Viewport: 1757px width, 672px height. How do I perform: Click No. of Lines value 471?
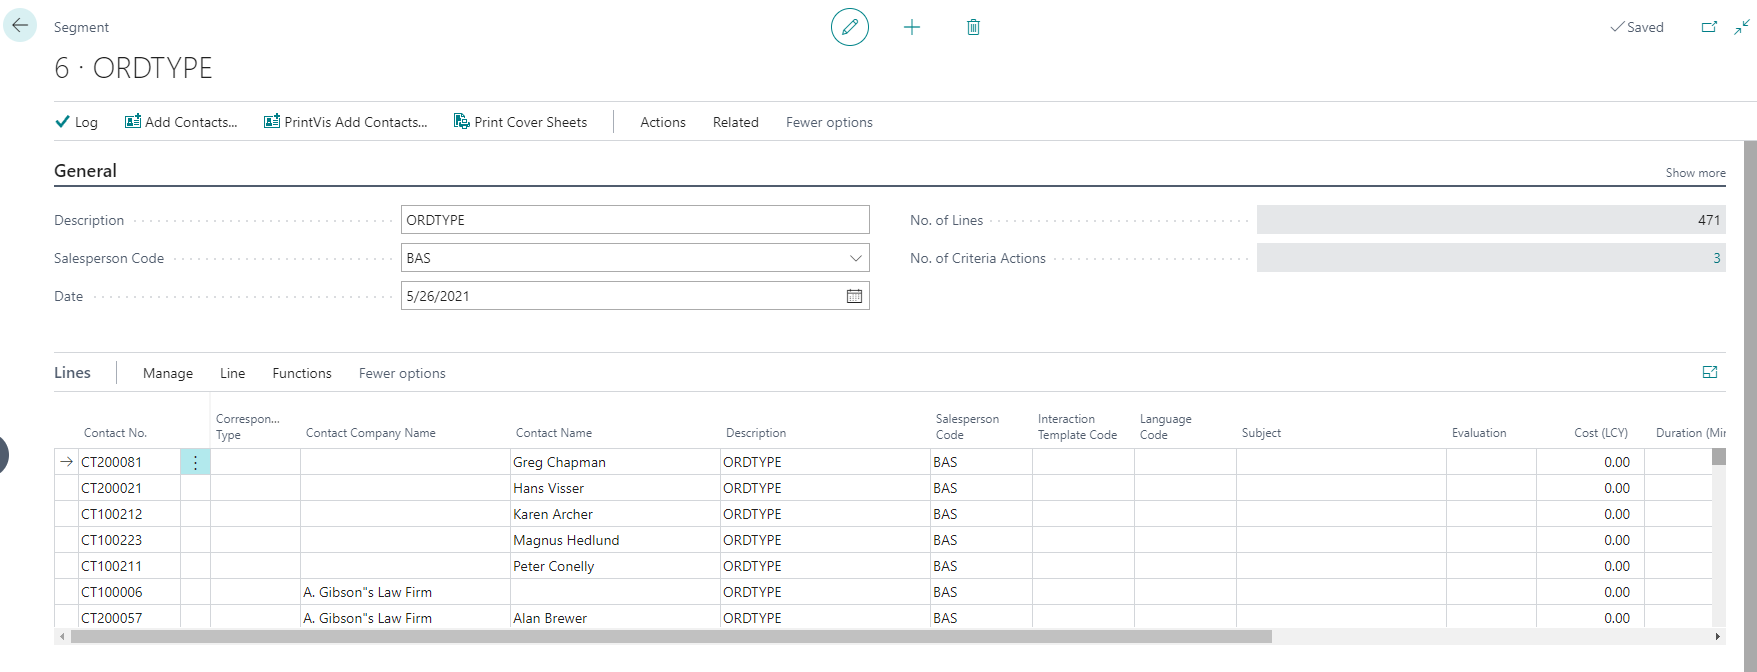point(1491,220)
